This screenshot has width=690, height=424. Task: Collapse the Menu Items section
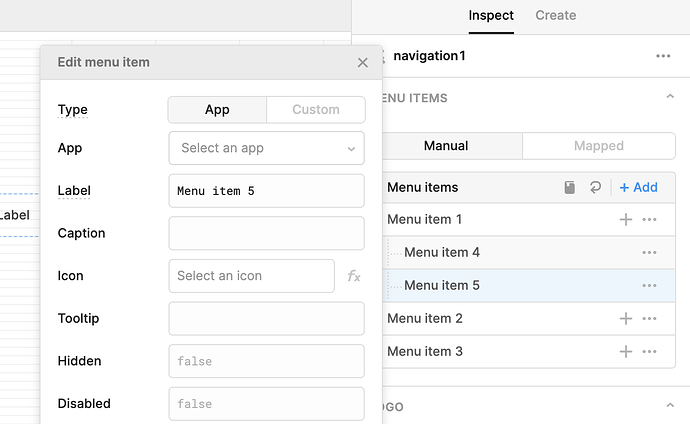click(x=669, y=98)
